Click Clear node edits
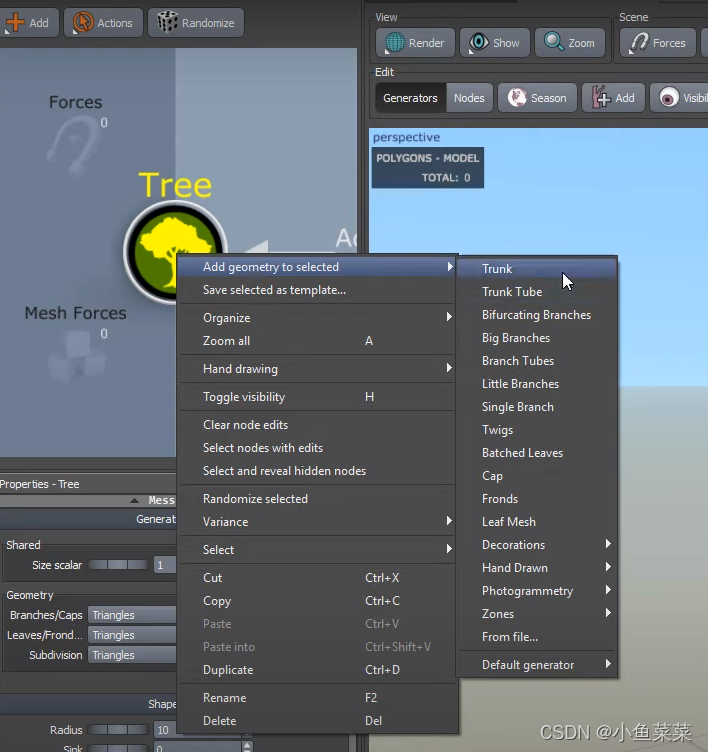Image resolution: width=708 pixels, height=752 pixels. point(317,424)
